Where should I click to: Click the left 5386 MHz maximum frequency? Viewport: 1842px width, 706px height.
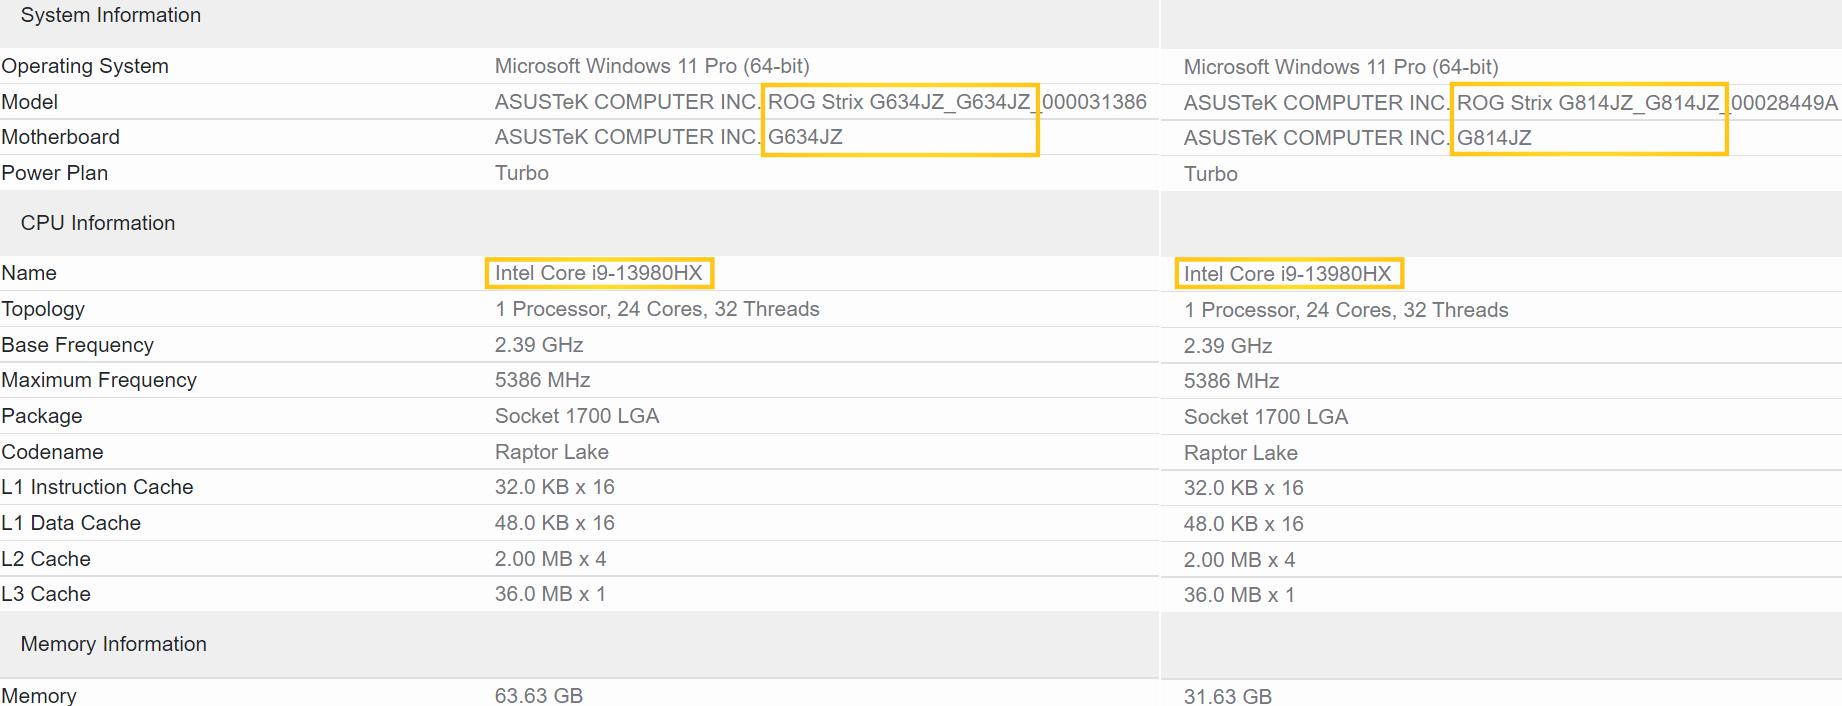(542, 380)
